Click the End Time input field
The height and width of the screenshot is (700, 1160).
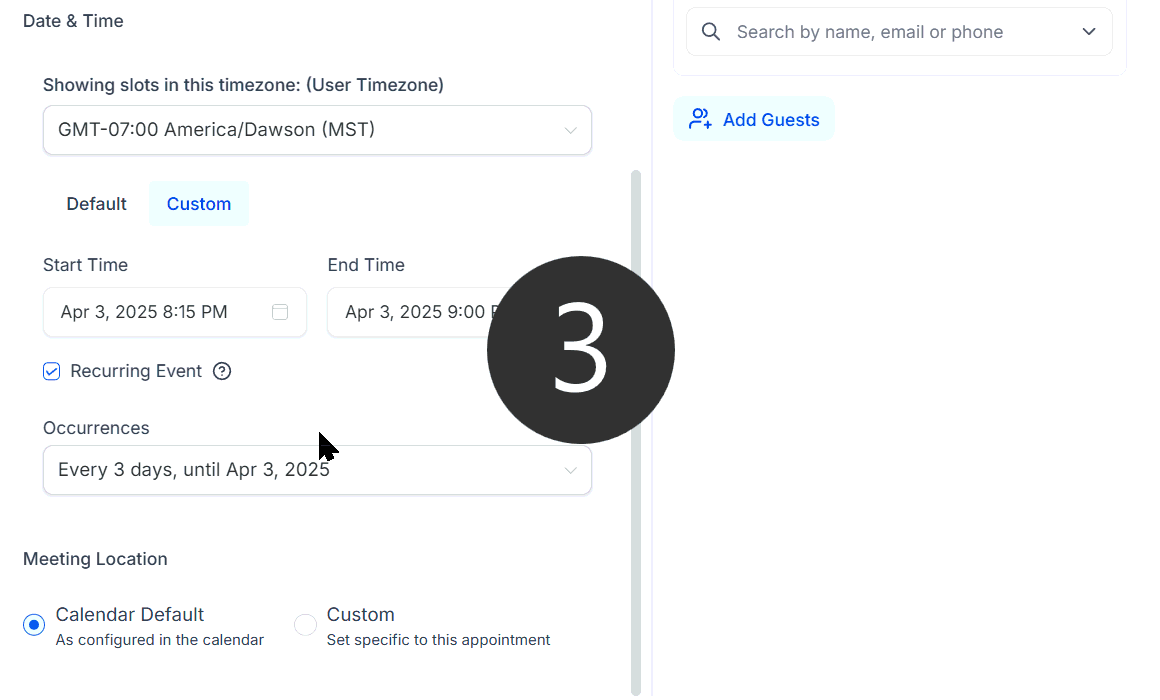400,312
